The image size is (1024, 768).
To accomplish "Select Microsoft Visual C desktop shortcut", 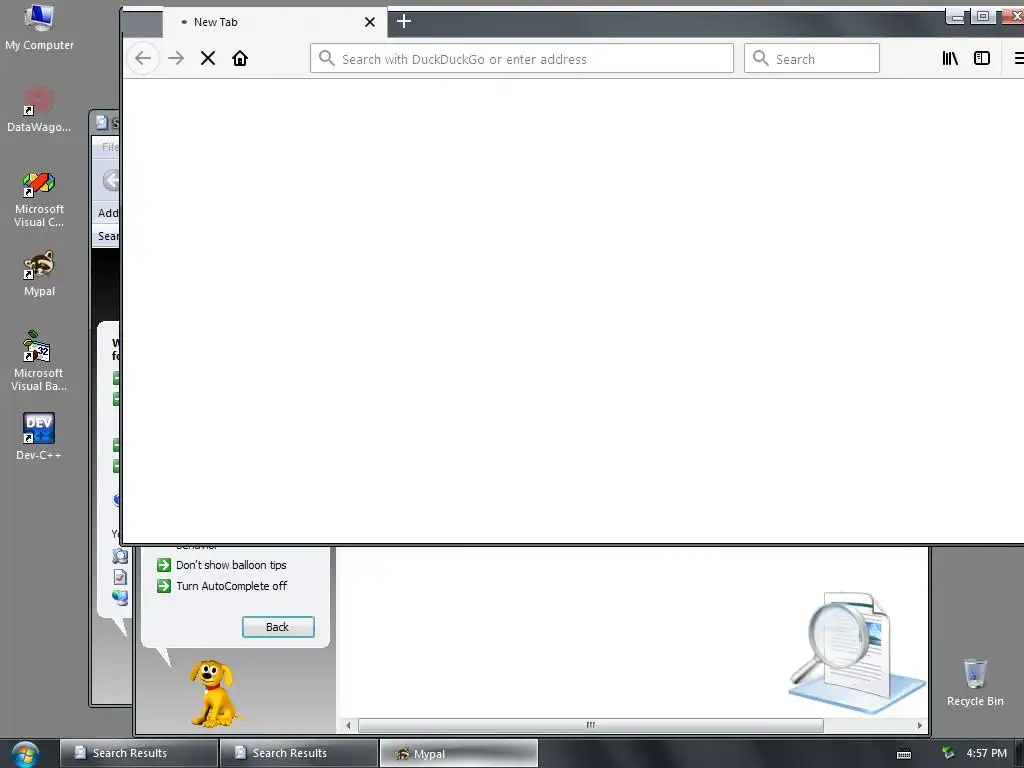I will coord(39,200).
